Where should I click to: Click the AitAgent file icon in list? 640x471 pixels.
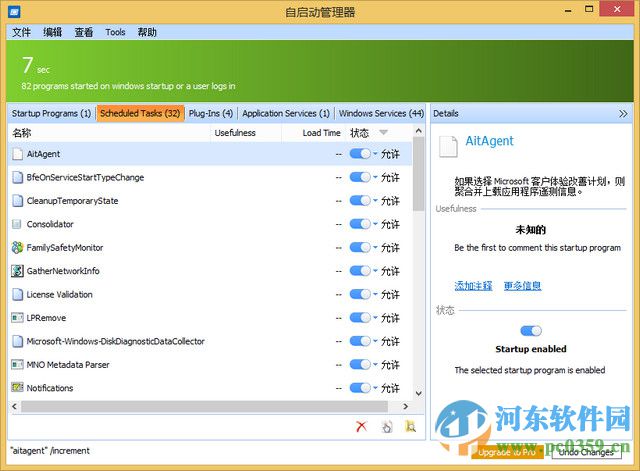tap(17, 154)
